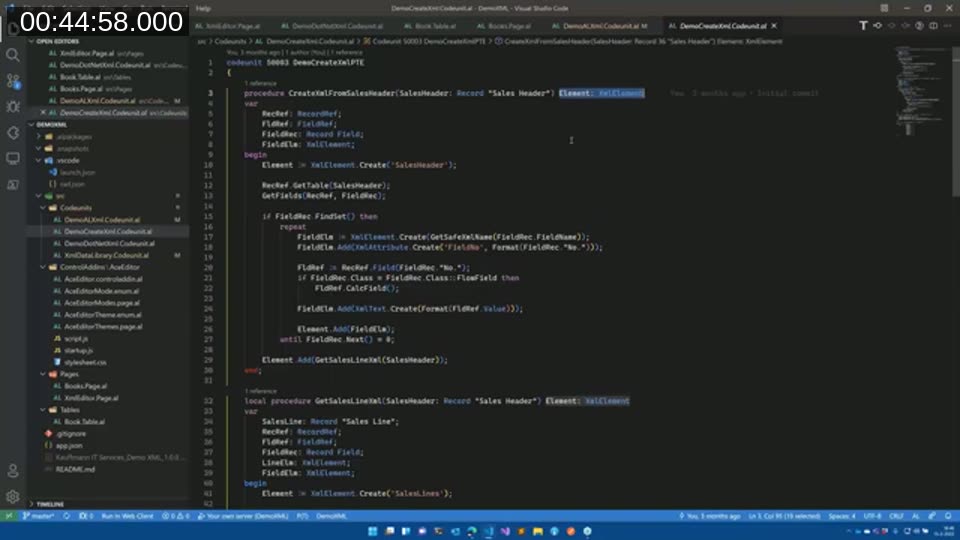Screen dimensions: 960x540
Task: Click the customize layout icon in title bar
Action: coord(884,8)
